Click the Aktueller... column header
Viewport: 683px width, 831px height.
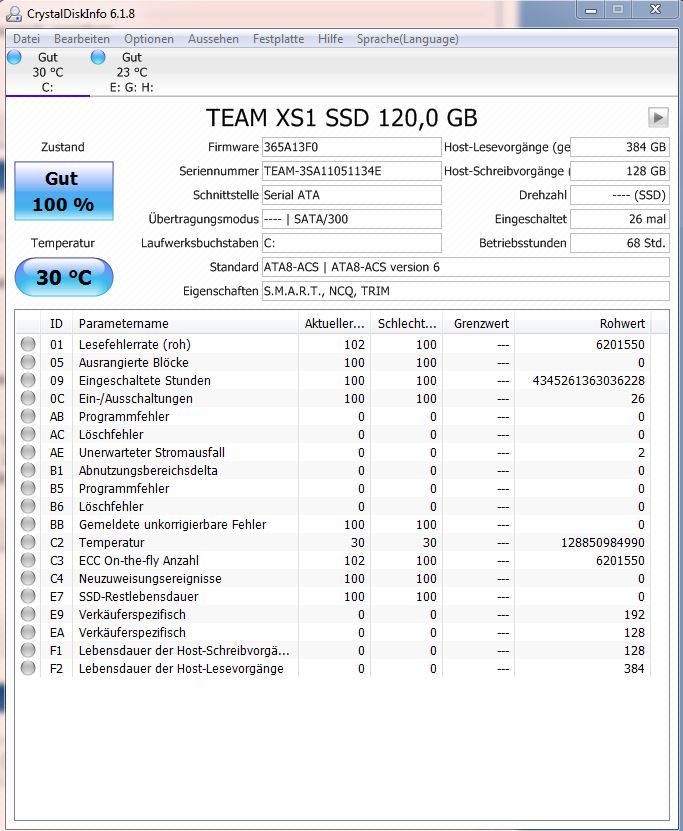tap(334, 323)
